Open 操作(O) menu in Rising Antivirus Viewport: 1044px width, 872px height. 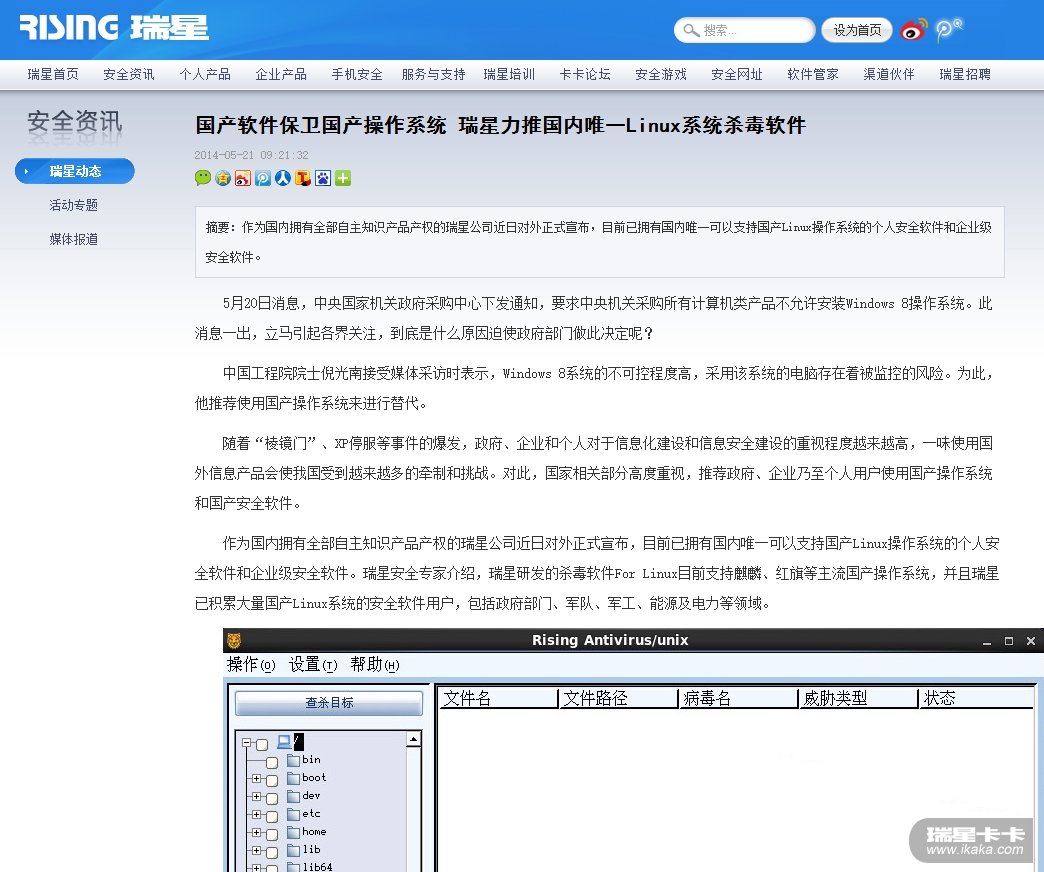[251, 664]
